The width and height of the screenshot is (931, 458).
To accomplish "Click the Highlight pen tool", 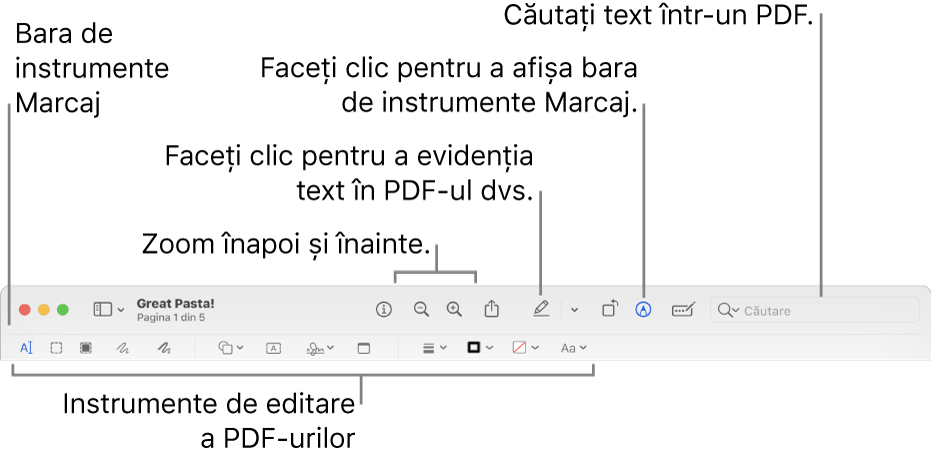I will pyautogui.click(x=542, y=309).
